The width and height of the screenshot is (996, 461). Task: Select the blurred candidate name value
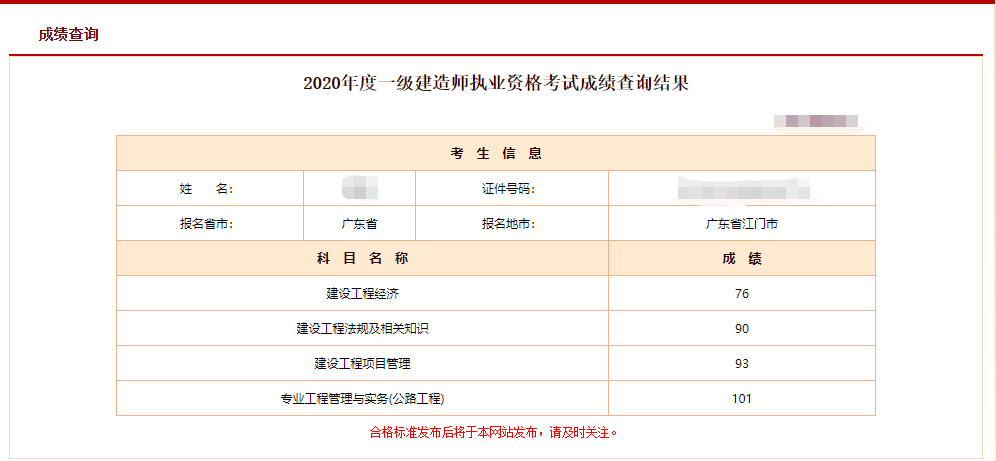(x=359, y=188)
